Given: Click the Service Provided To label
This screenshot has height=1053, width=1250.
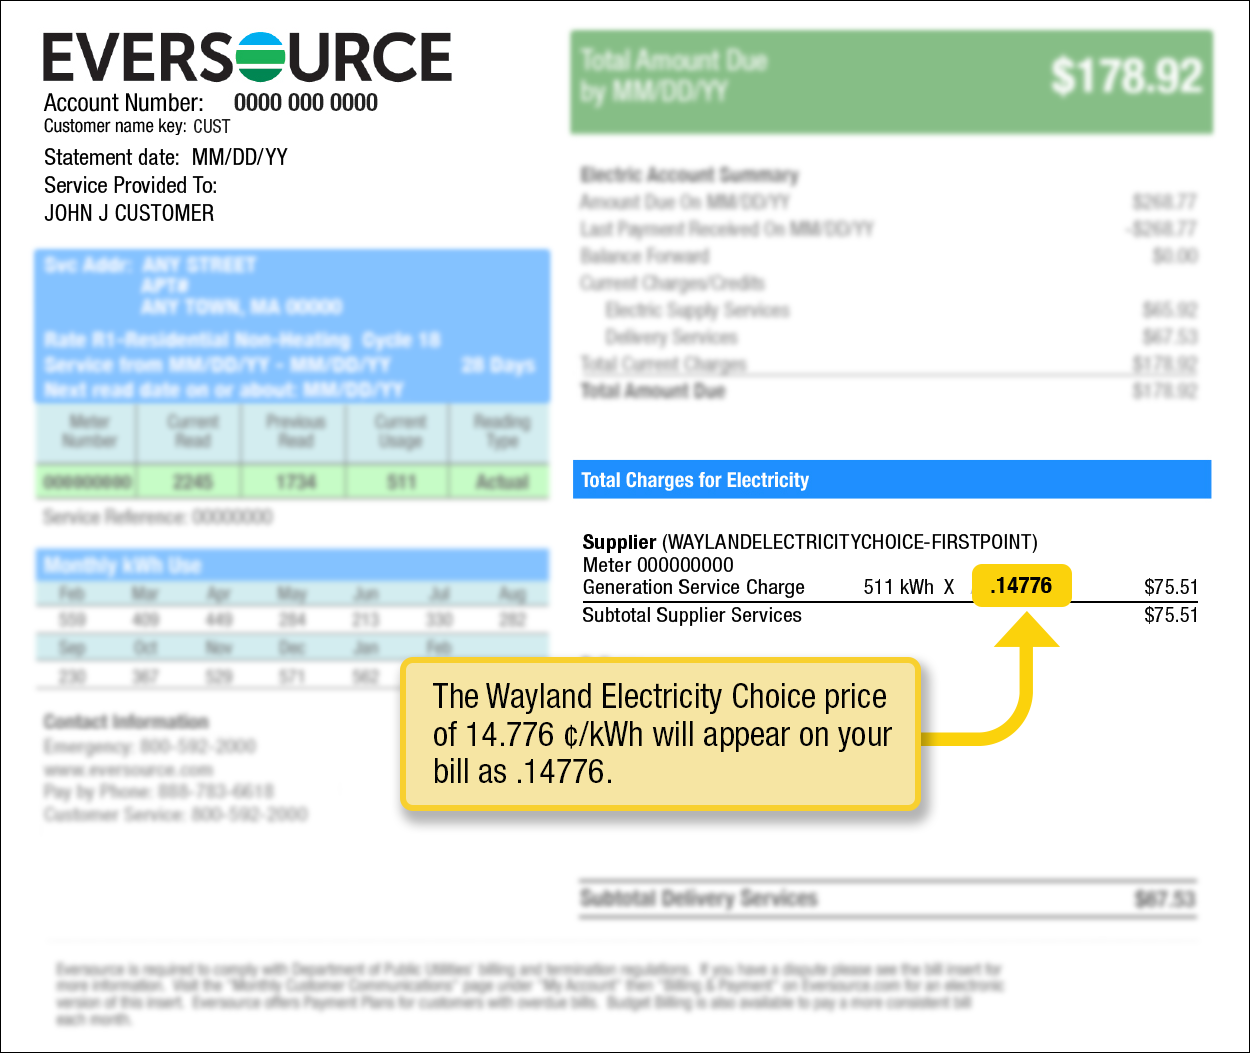Looking at the screenshot, I should point(130,185).
